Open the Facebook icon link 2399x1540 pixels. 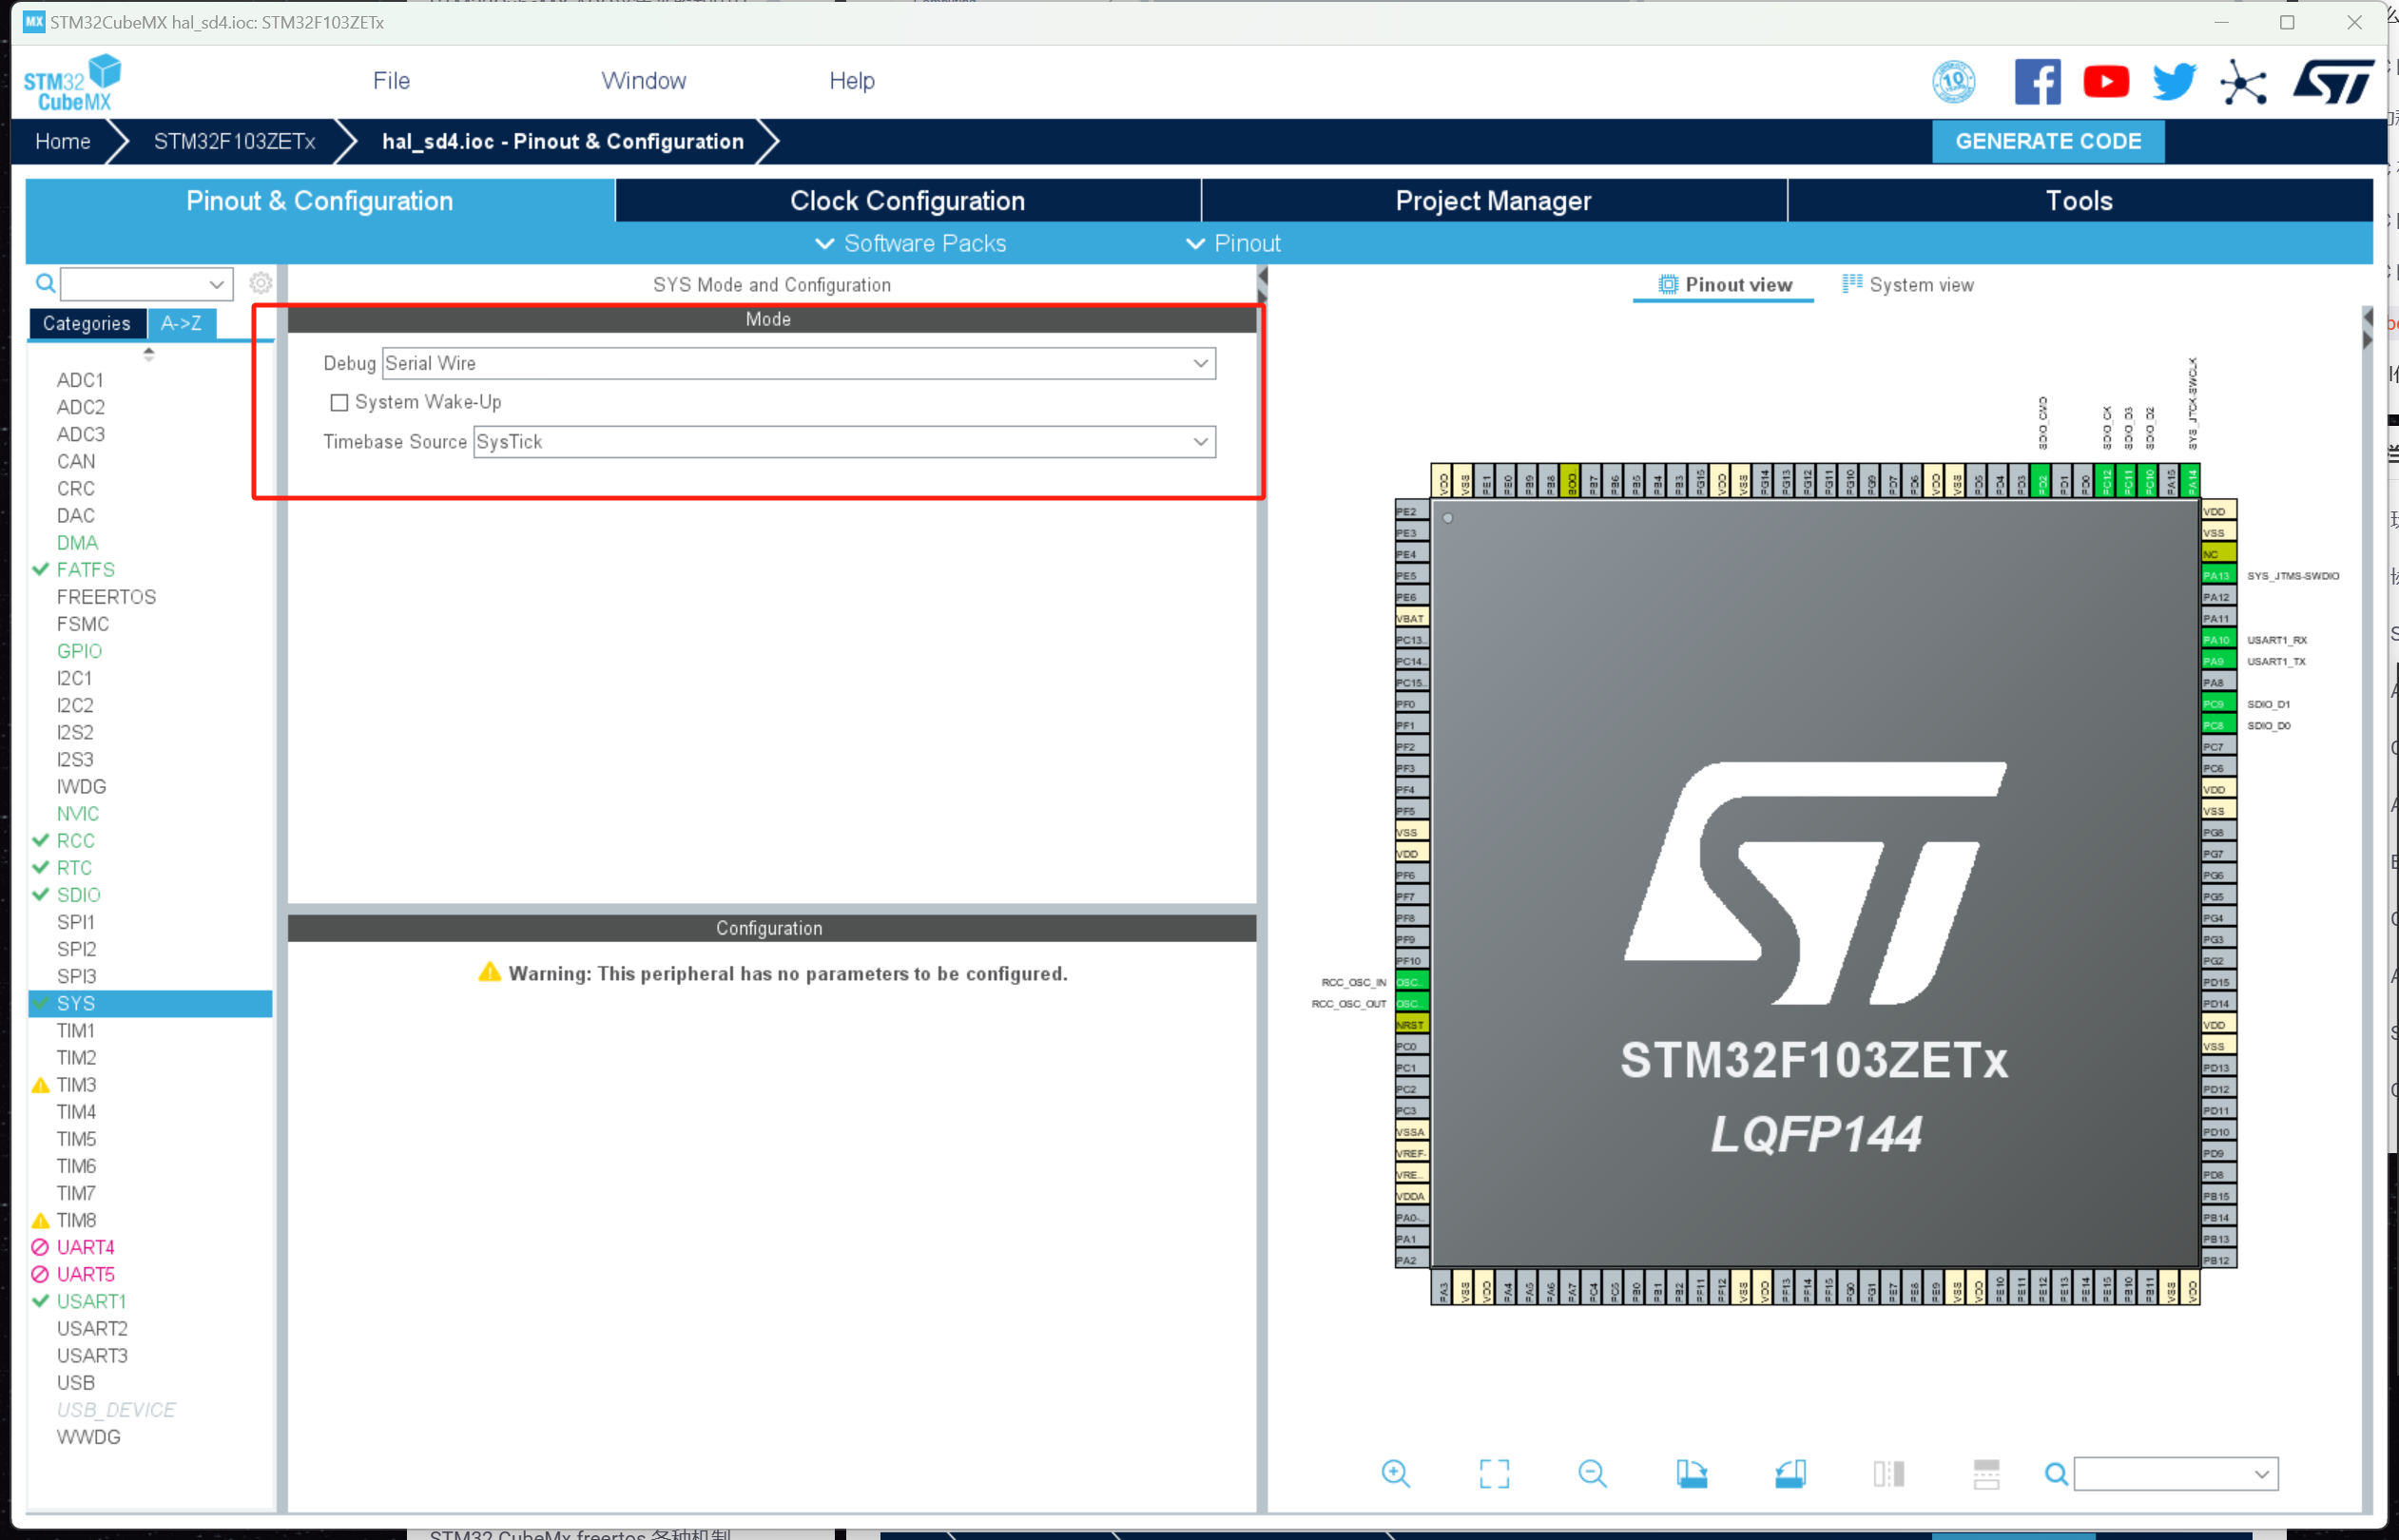point(2037,81)
